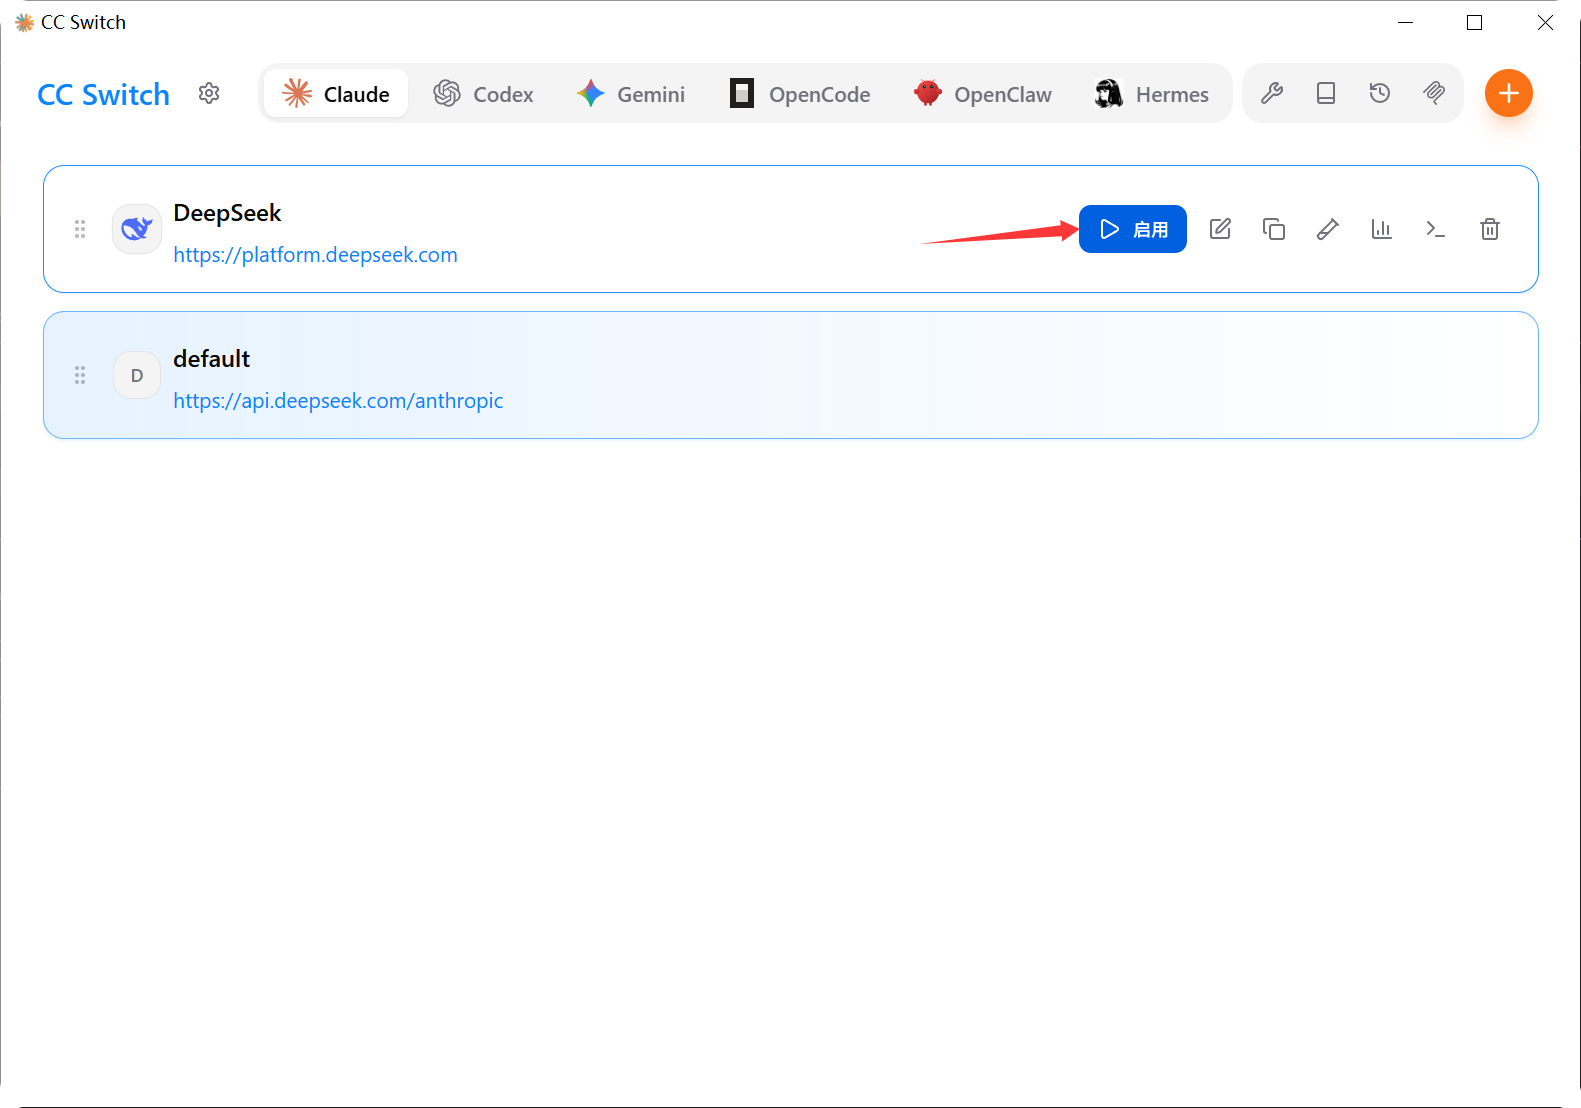Screen dimensions: 1581x1108
Task: View DeepSeek usage statistics chart icon
Action: click(1382, 229)
